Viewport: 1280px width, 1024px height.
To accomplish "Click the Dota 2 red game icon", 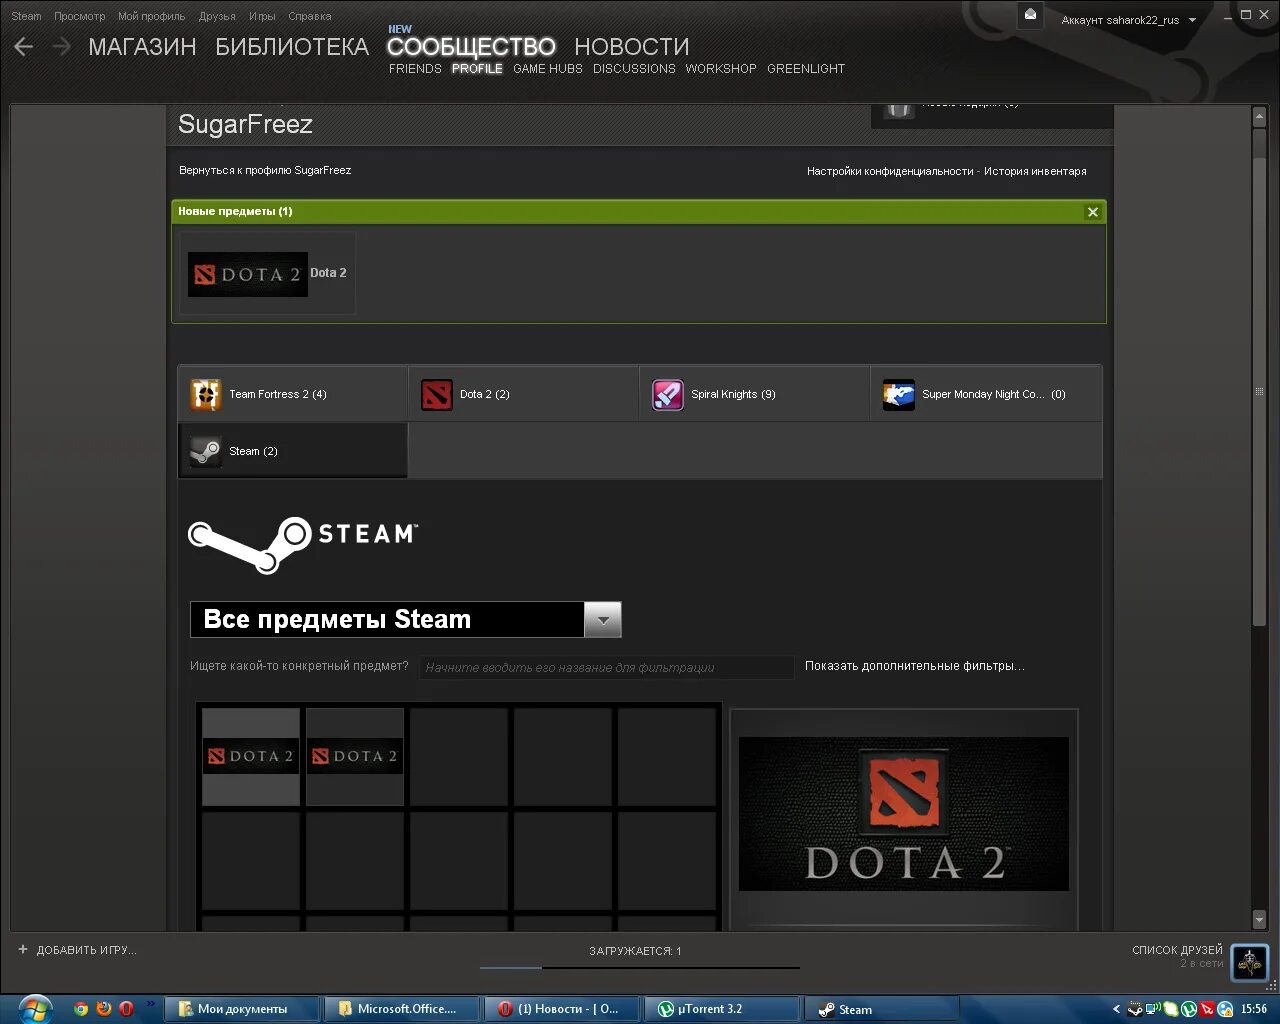I will [437, 394].
